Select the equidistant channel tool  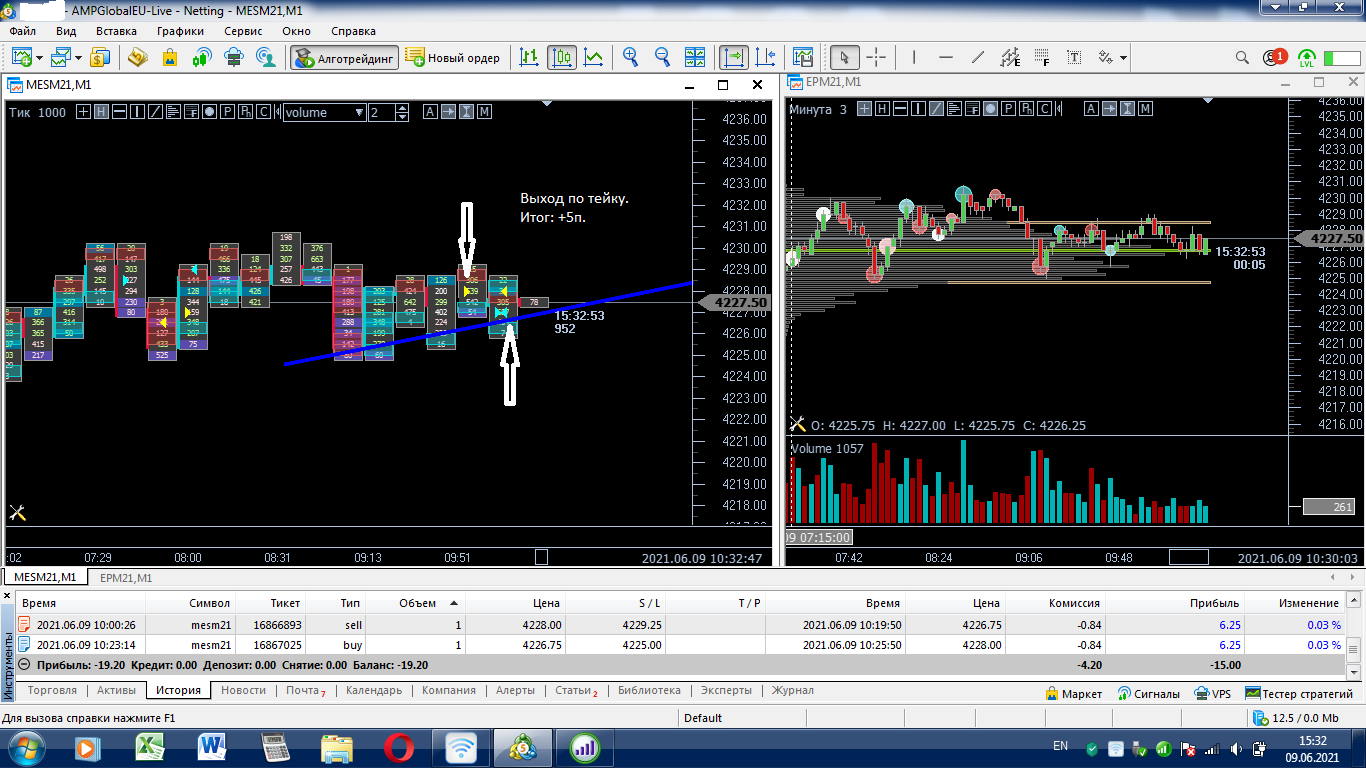[x=1010, y=57]
